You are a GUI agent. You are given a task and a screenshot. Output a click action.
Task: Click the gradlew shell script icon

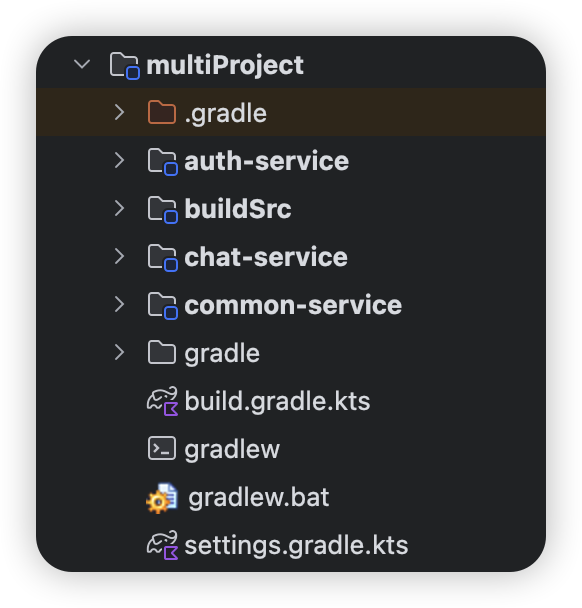point(162,449)
